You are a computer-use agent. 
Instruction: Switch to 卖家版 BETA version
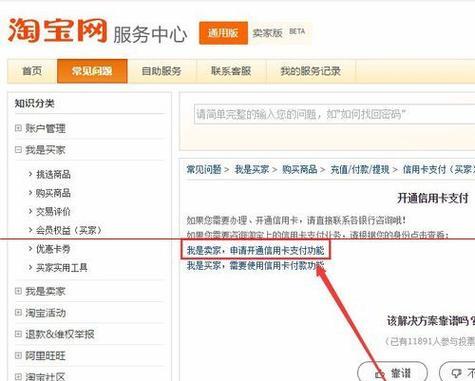pyautogui.click(x=279, y=32)
